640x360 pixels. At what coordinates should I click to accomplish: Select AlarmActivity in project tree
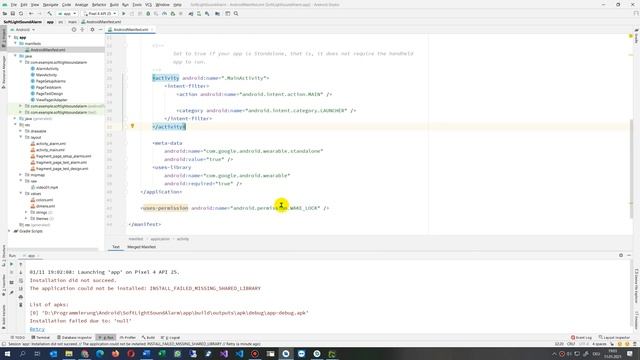[x=44, y=69]
